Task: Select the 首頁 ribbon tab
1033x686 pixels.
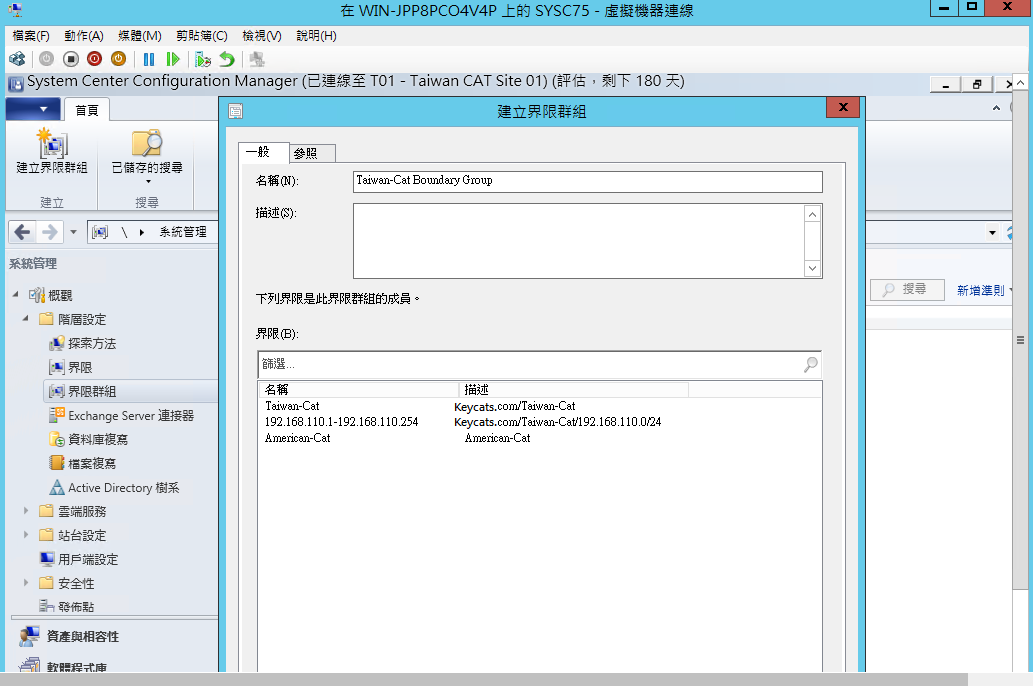Action: pyautogui.click(x=86, y=110)
